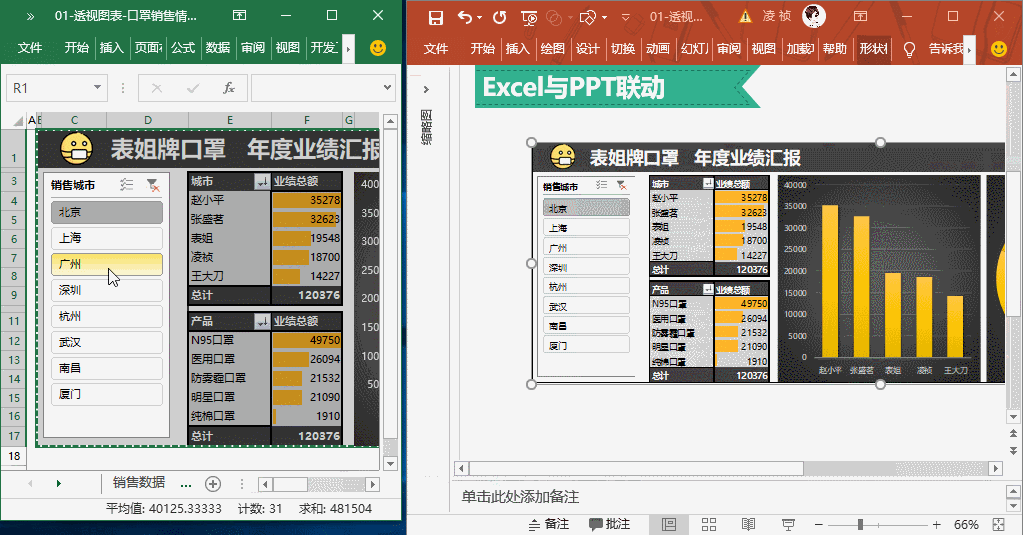This screenshot has width=1023, height=535.
Task: Select 杭州 in Excel slicer
Action: coord(107,316)
